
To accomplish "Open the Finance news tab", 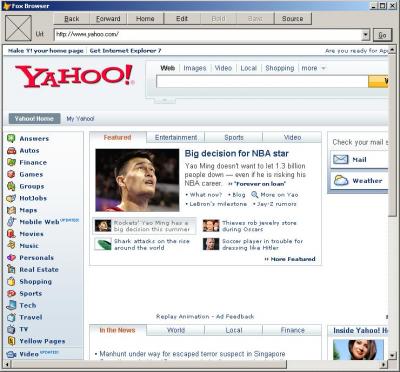I will pyautogui.click(x=292, y=330).
